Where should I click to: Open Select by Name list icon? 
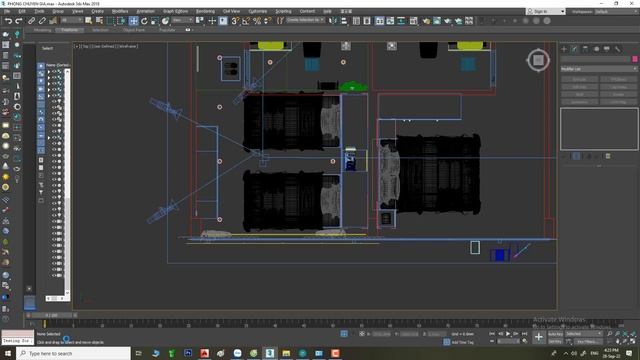click(99, 21)
